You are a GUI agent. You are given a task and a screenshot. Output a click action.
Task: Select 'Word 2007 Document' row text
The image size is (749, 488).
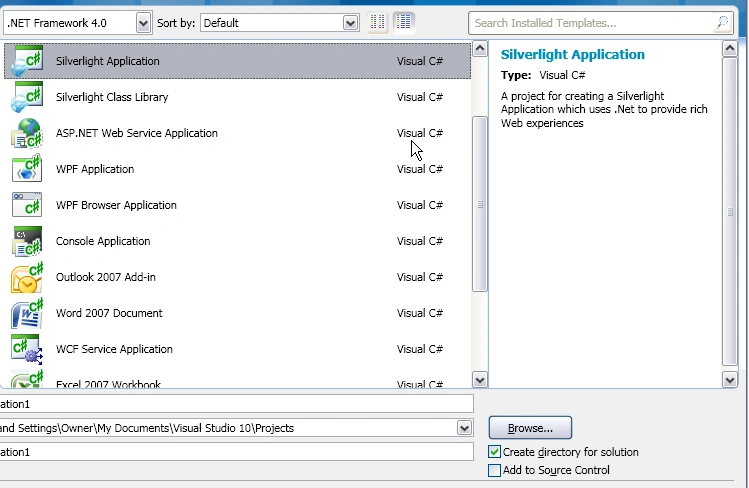109,313
